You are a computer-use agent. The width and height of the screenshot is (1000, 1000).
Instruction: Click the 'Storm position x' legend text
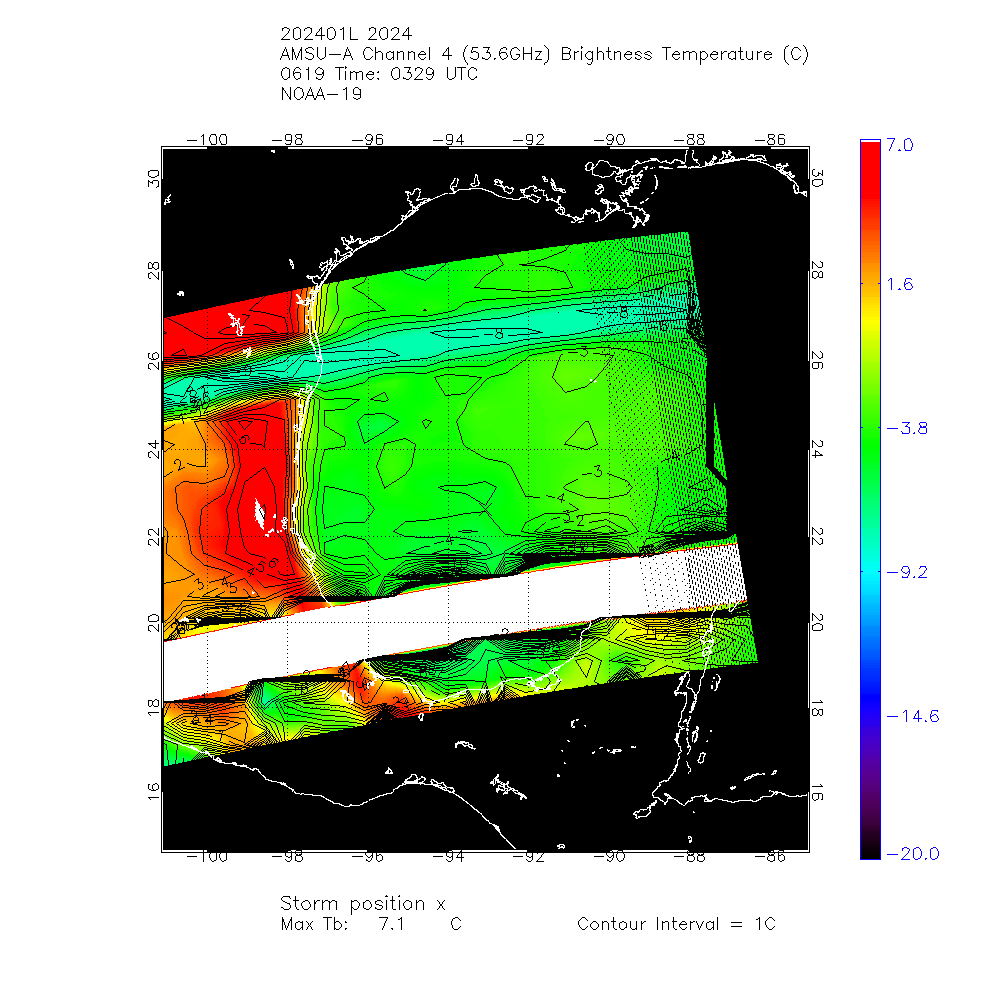[362, 904]
